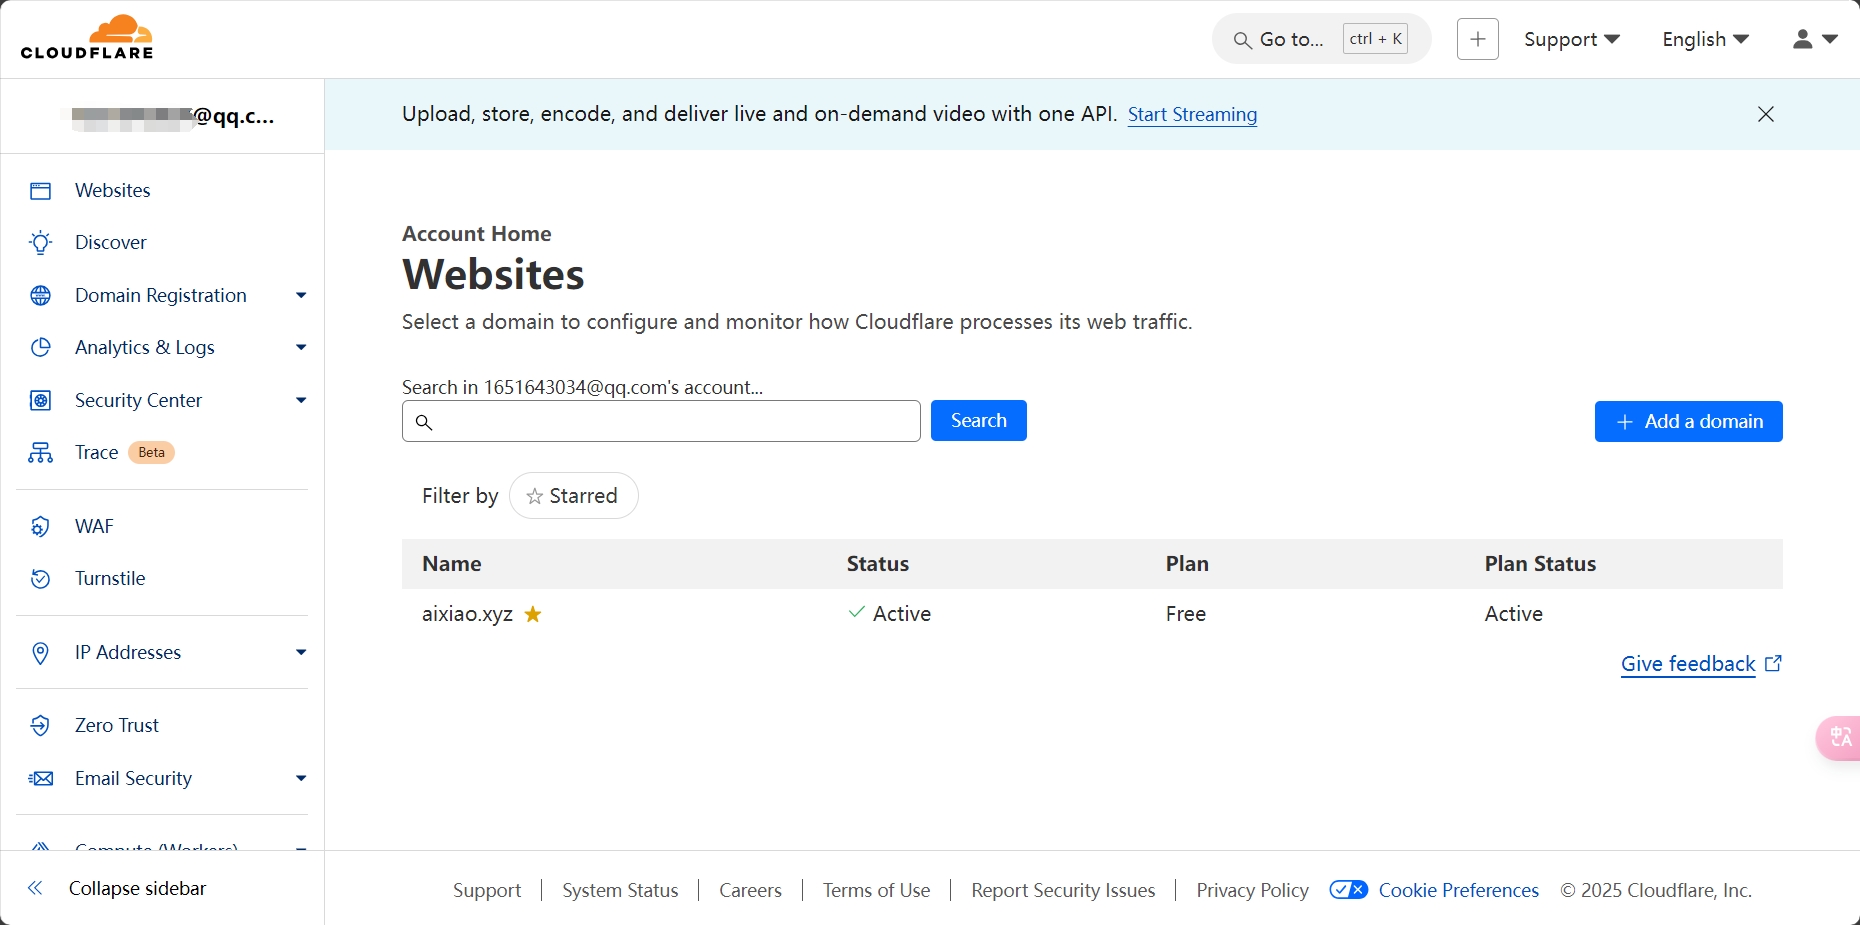1860x925 pixels.
Task: Click the blue Search button
Action: pyautogui.click(x=979, y=421)
